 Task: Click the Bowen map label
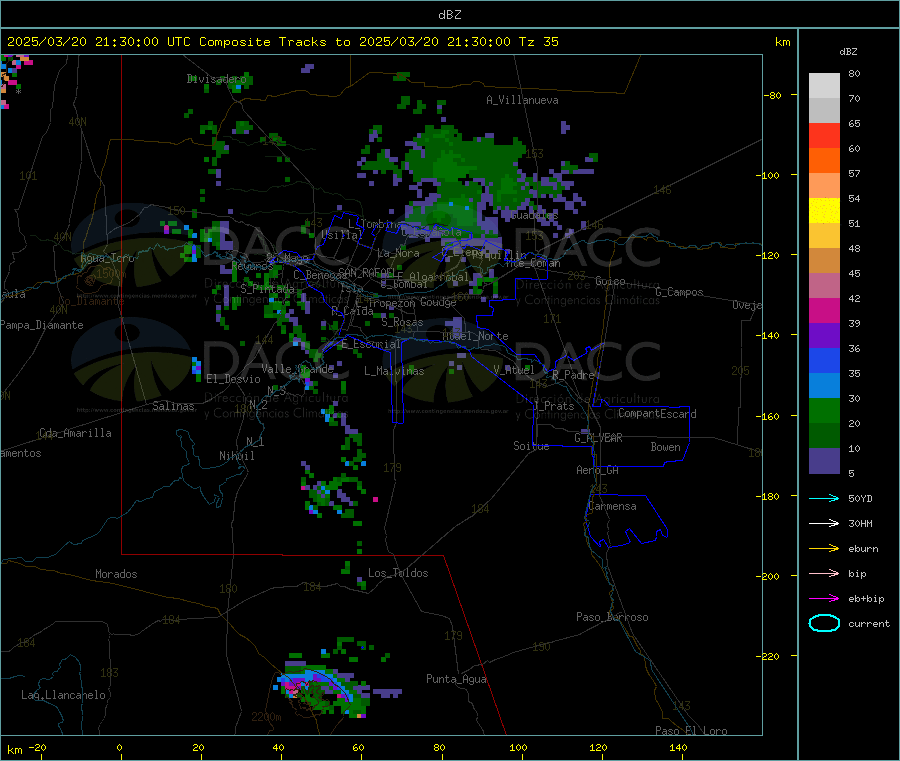click(x=665, y=447)
